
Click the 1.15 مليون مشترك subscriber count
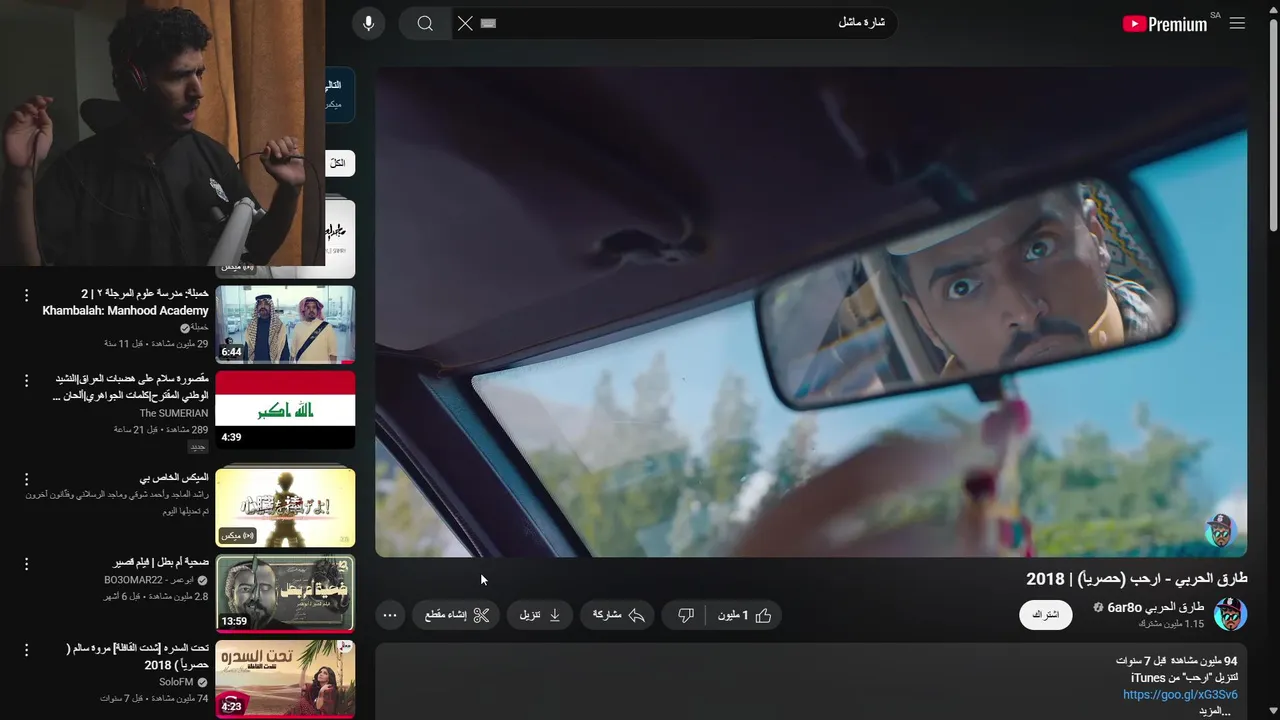click(1171, 624)
